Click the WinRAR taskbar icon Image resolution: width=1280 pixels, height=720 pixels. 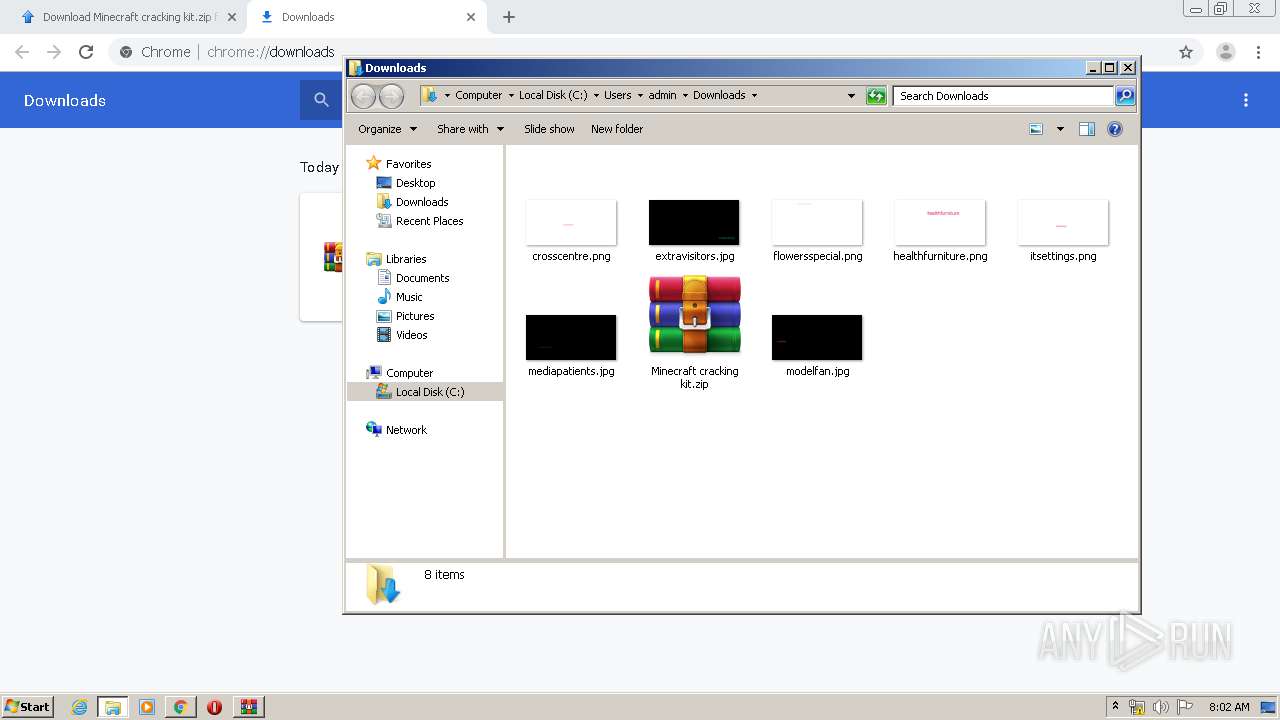[x=249, y=707]
